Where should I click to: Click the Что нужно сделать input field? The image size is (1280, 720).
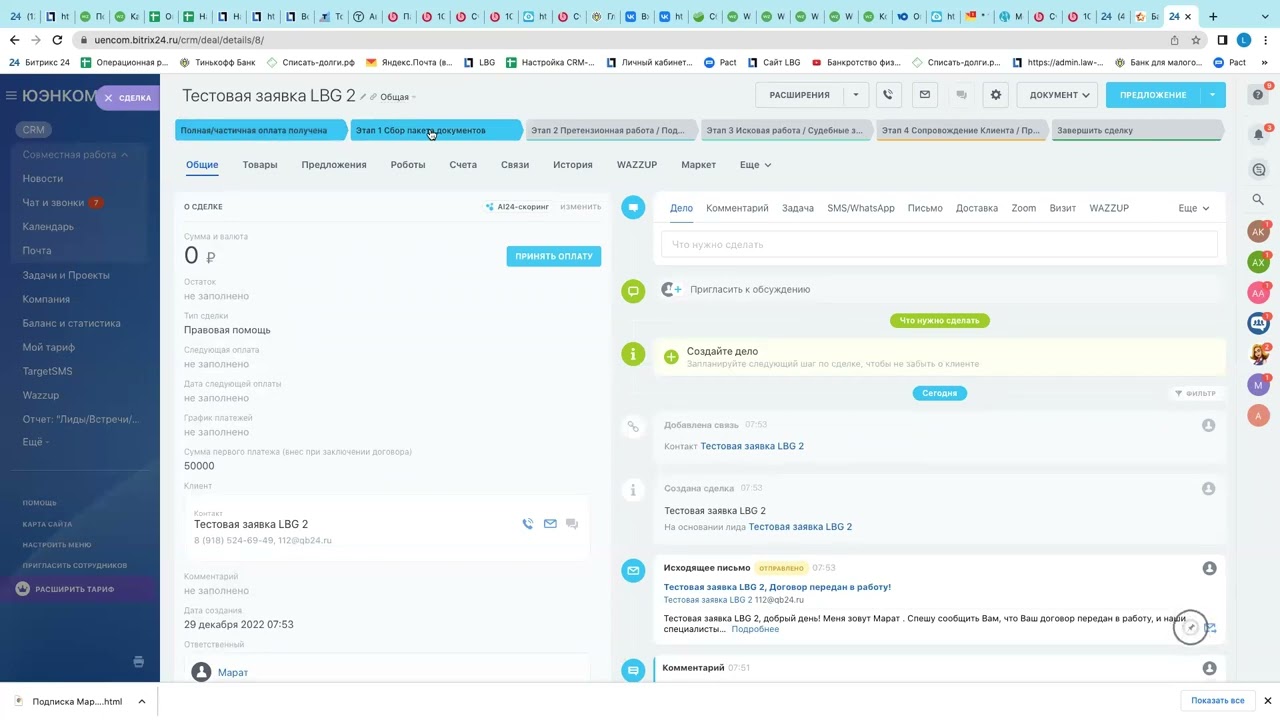point(939,244)
